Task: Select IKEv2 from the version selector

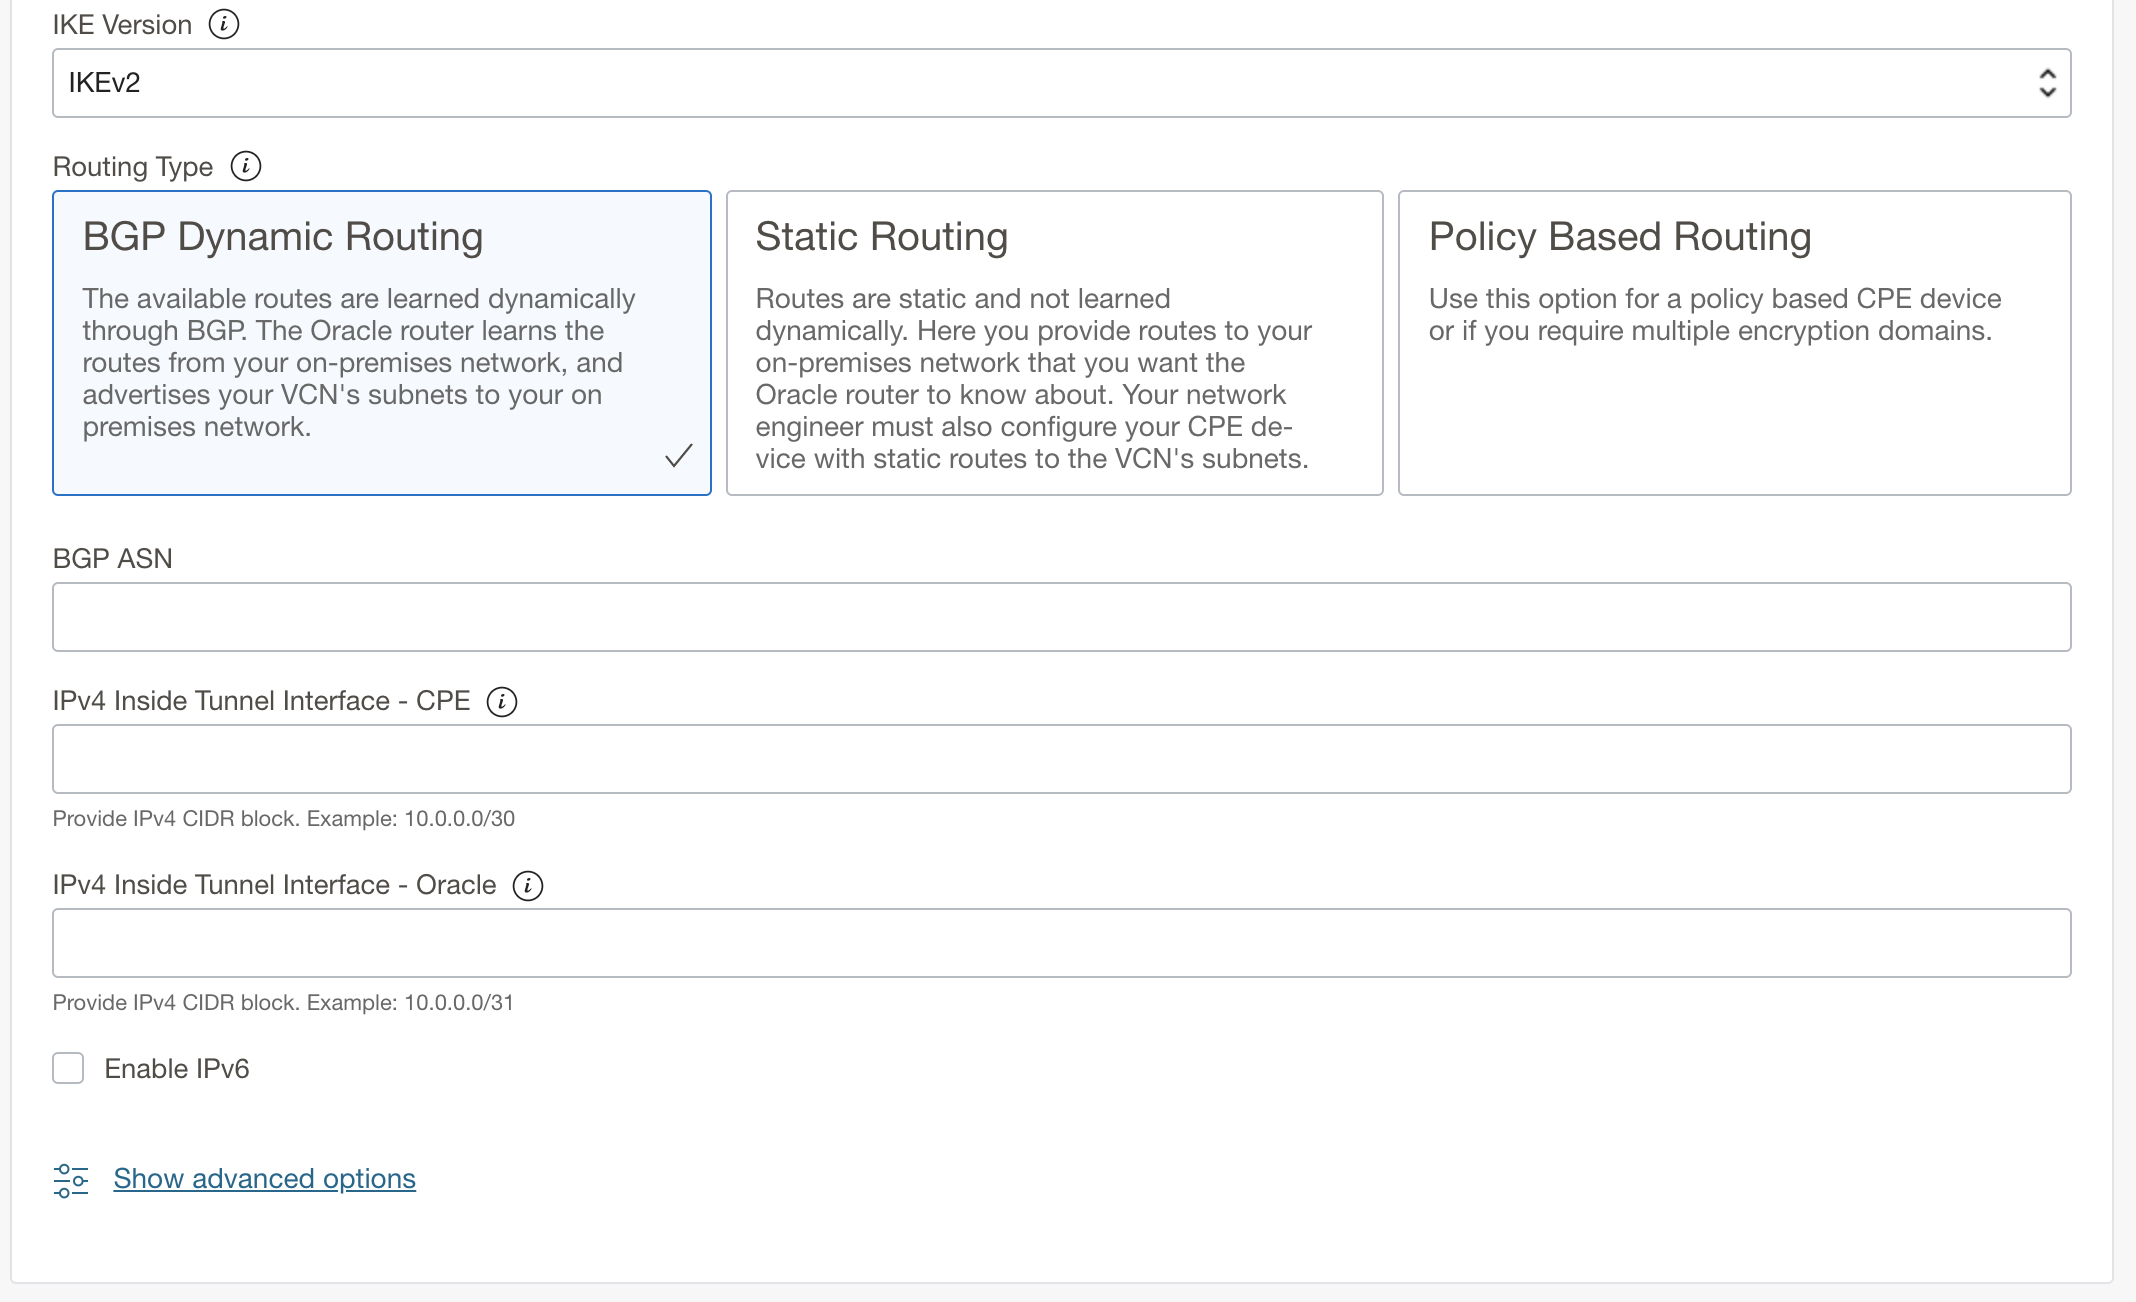Action: pyautogui.click(x=1060, y=82)
